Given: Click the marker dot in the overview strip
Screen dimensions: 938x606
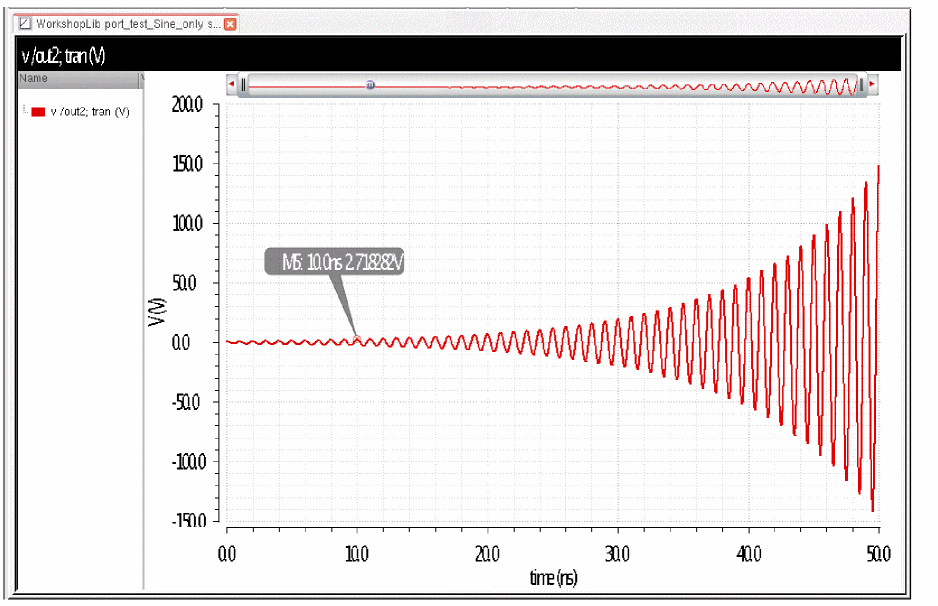Looking at the screenshot, I should (x=370, y=85).
